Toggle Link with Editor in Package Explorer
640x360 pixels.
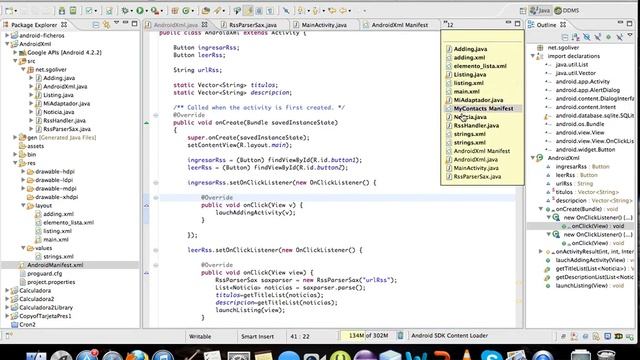click(107, 24)
